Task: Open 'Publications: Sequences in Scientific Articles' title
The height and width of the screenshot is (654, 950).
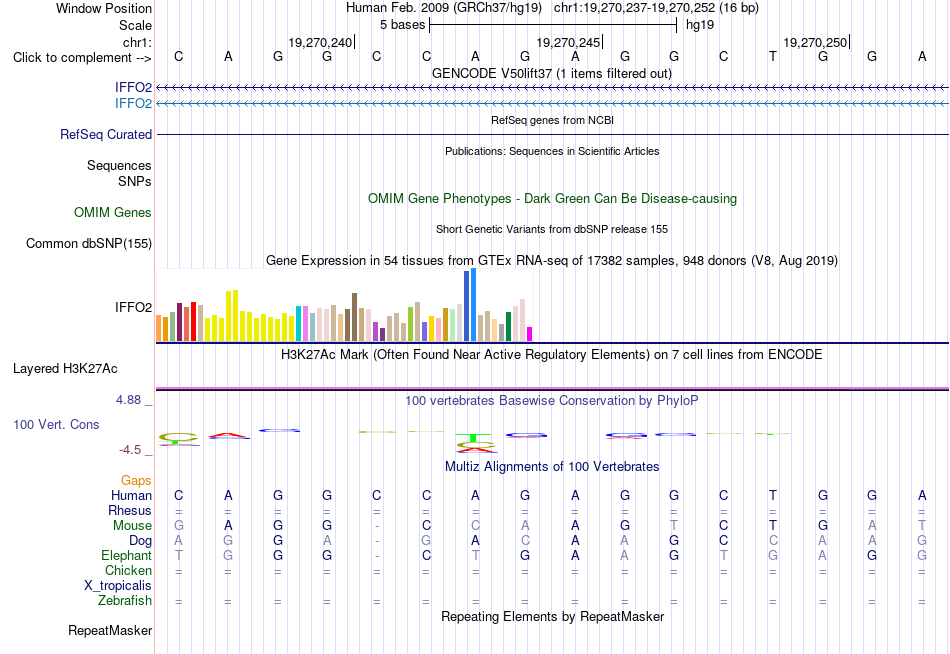Action: pos(552,151)
